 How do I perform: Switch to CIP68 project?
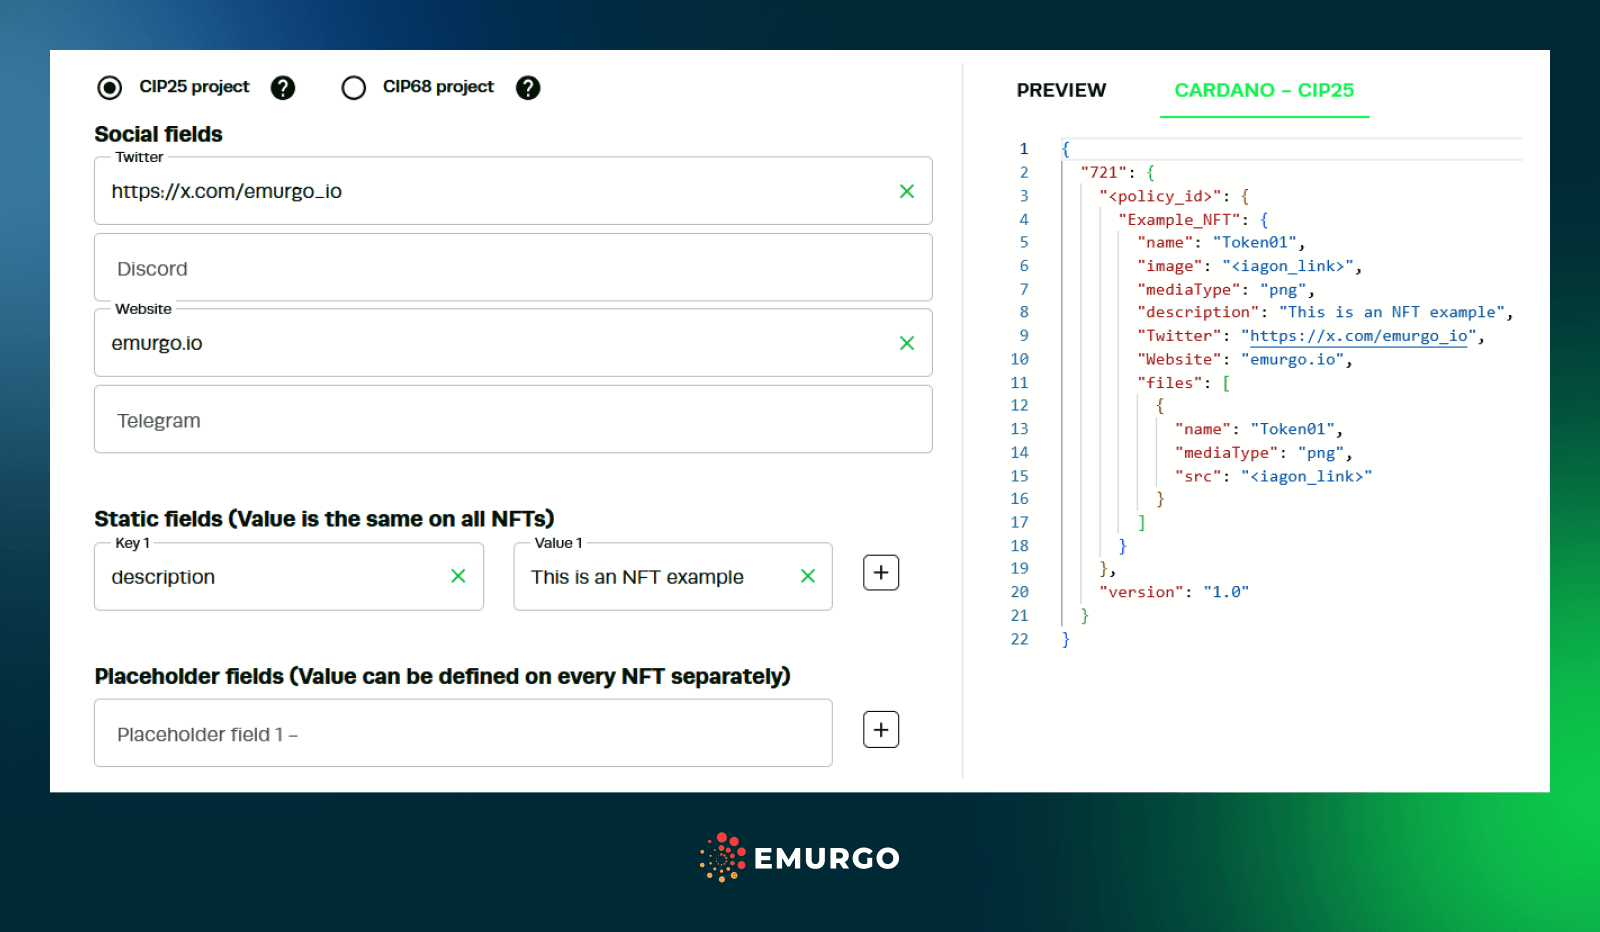[354, 88]
